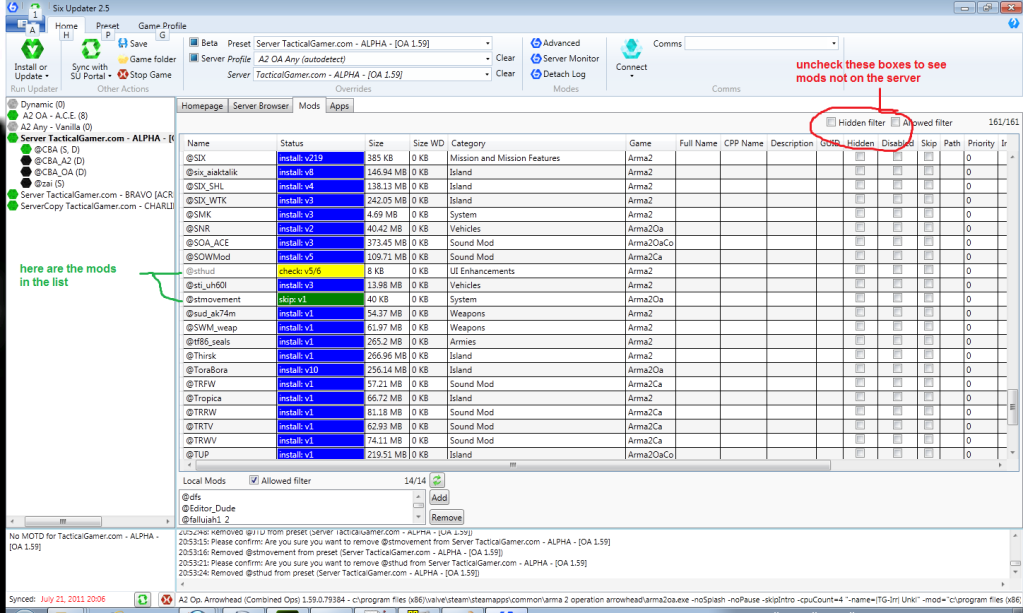Click red cancel icon in status bar

(166, 599)
